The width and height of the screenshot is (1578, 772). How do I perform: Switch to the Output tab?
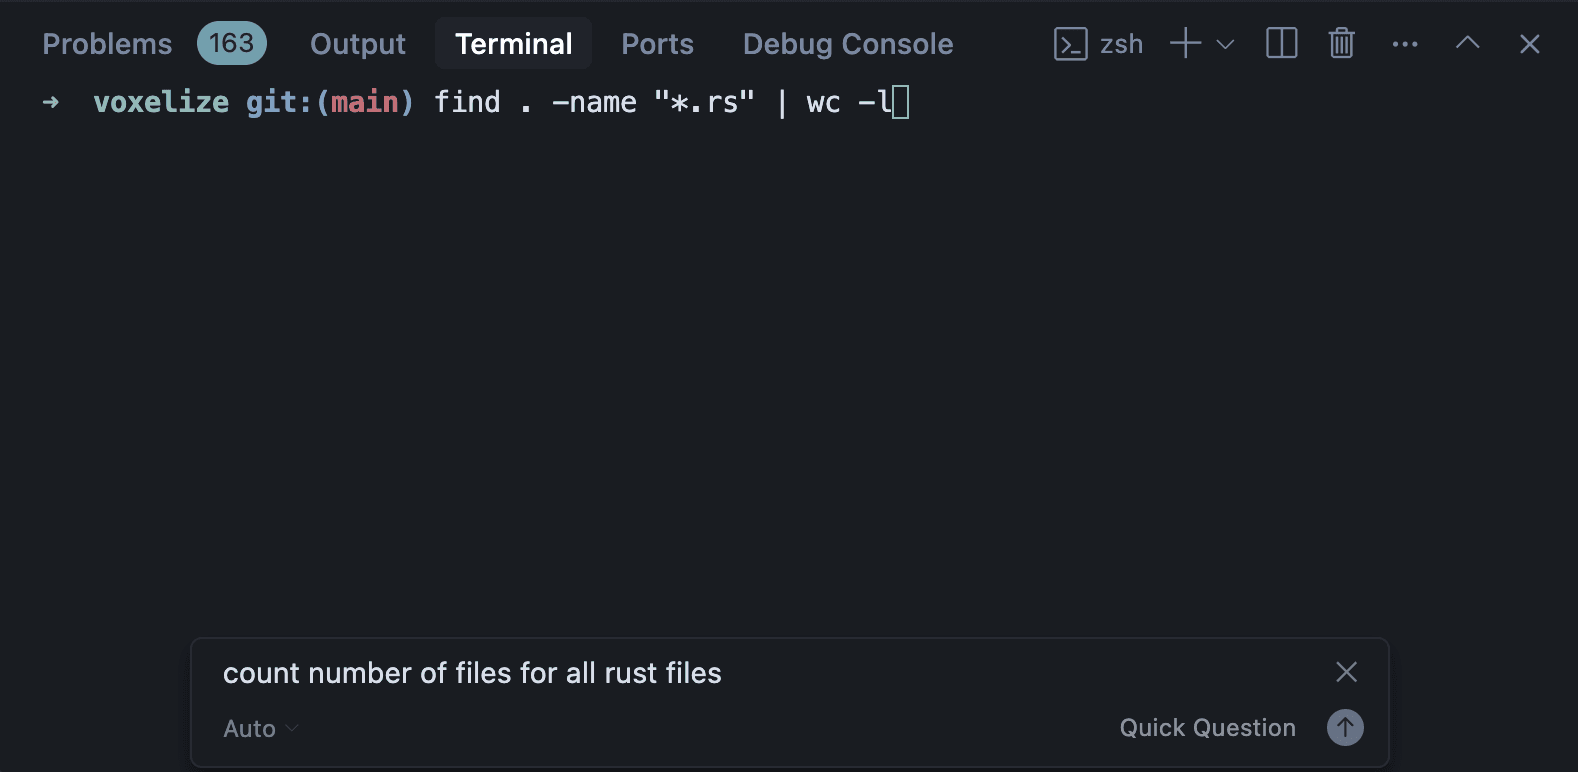pyautogui.click(x=357, y=43)
